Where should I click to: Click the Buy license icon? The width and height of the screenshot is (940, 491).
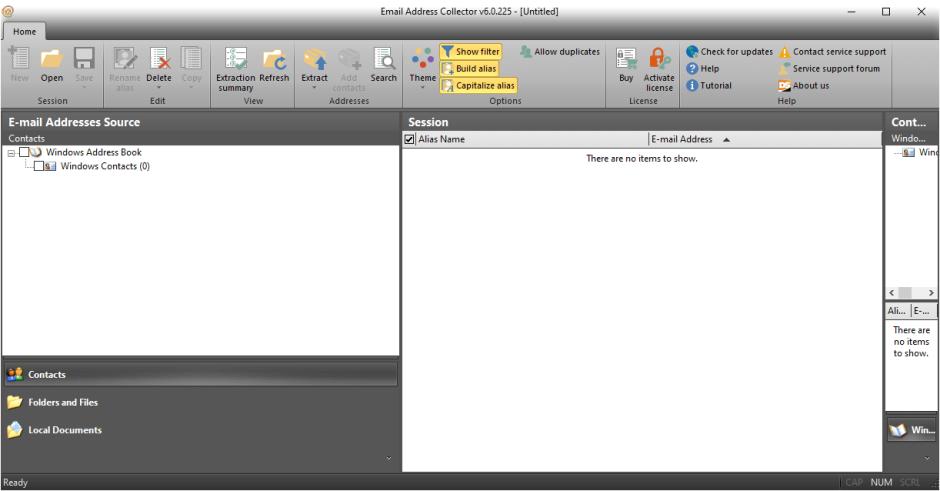pos(626,59)
